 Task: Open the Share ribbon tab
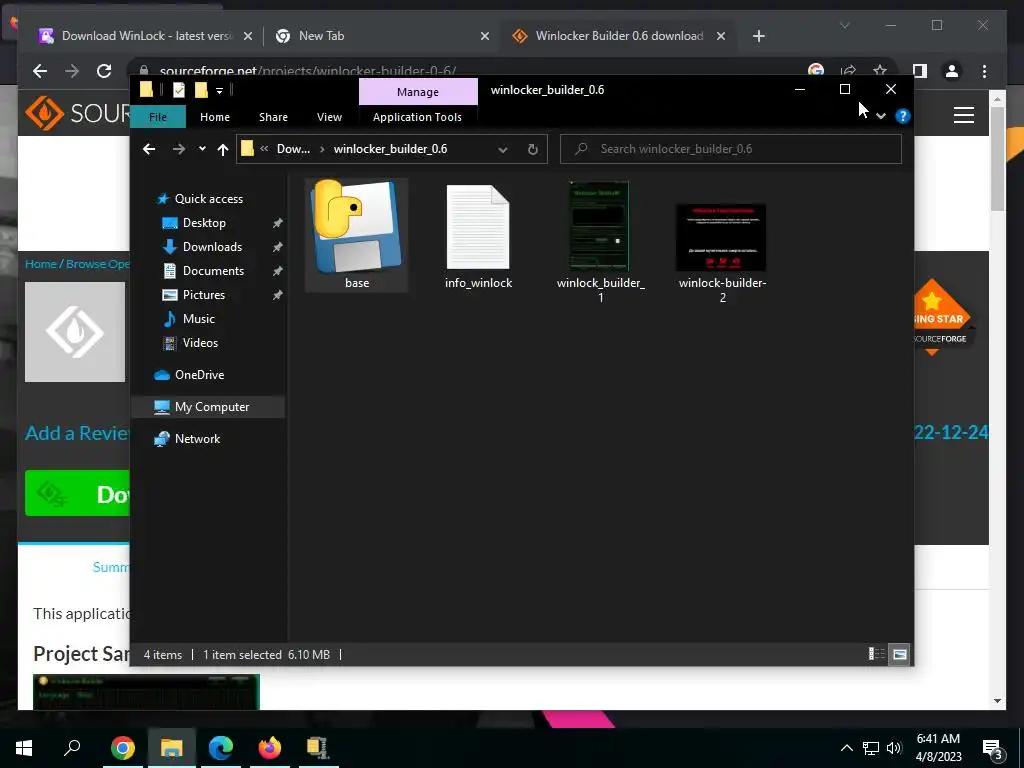(273, 117)
